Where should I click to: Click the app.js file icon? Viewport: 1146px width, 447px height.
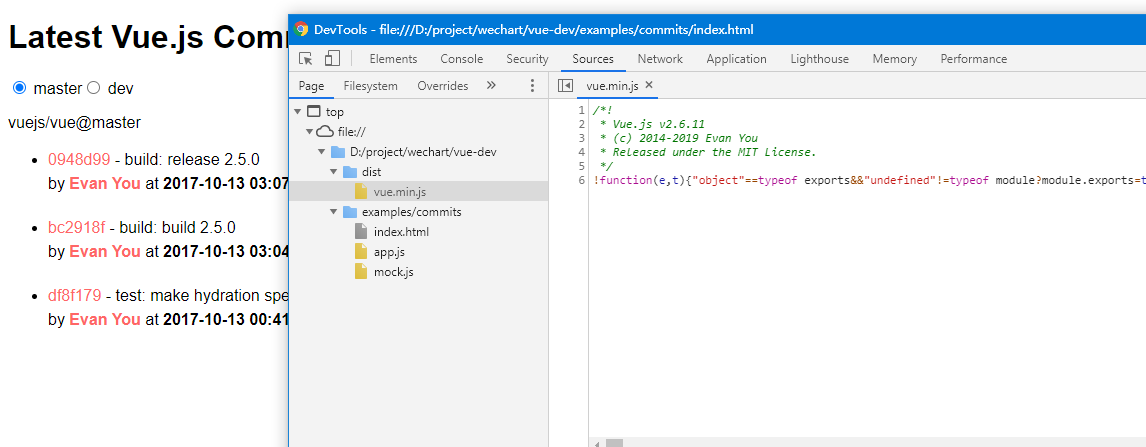coord(360,251)
